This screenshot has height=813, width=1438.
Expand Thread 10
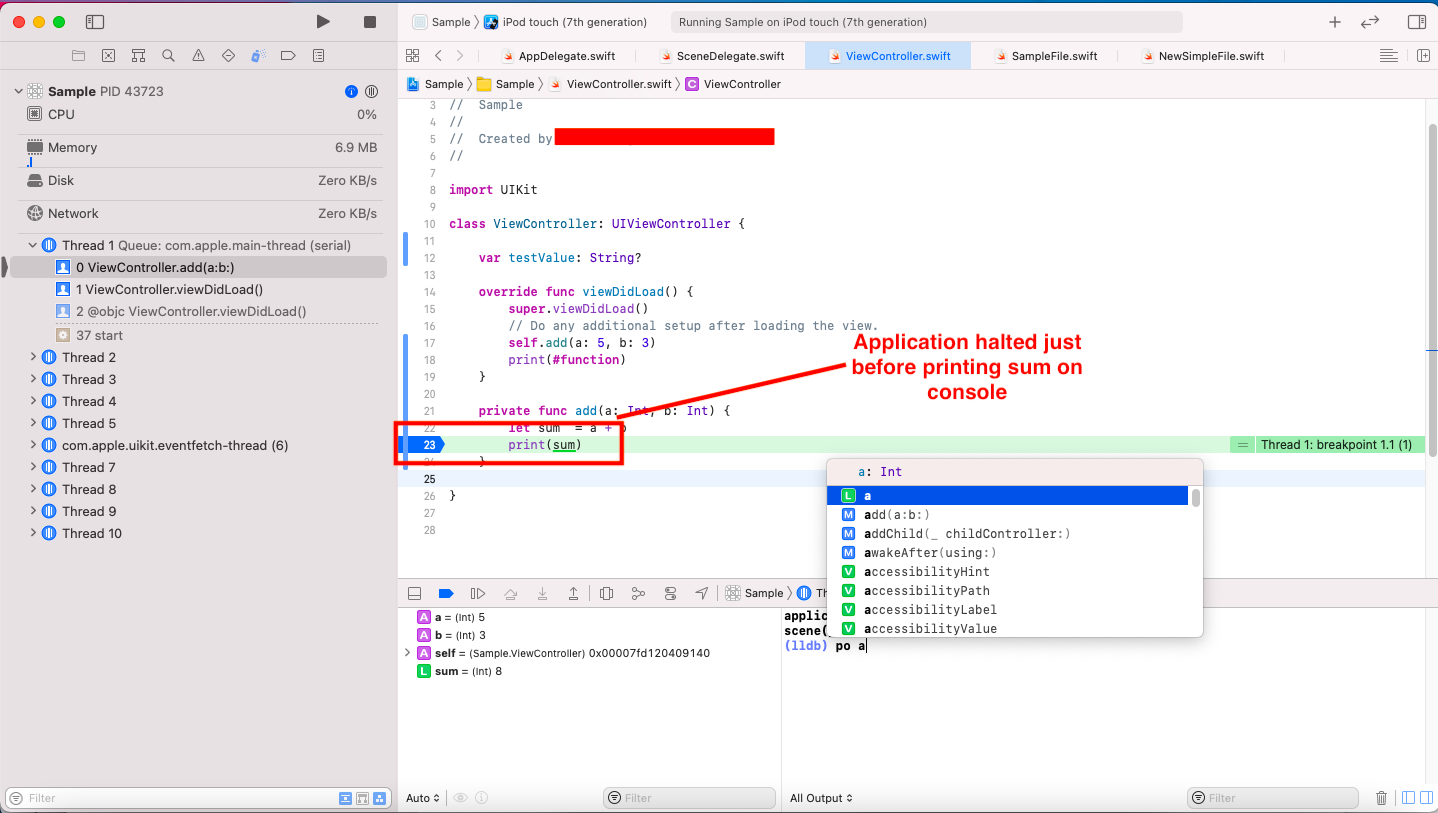(33, 533)
